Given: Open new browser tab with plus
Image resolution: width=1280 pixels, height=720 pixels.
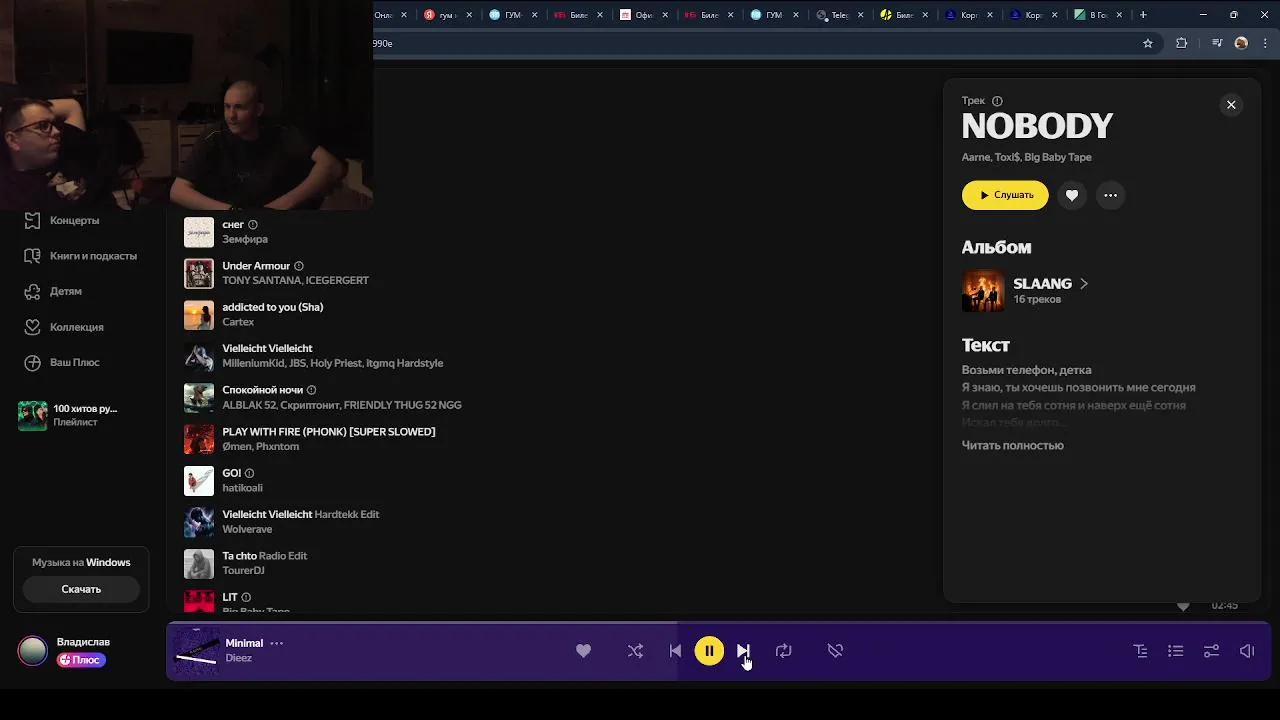Looking at the screenshot, I should tap(1143, 15).
